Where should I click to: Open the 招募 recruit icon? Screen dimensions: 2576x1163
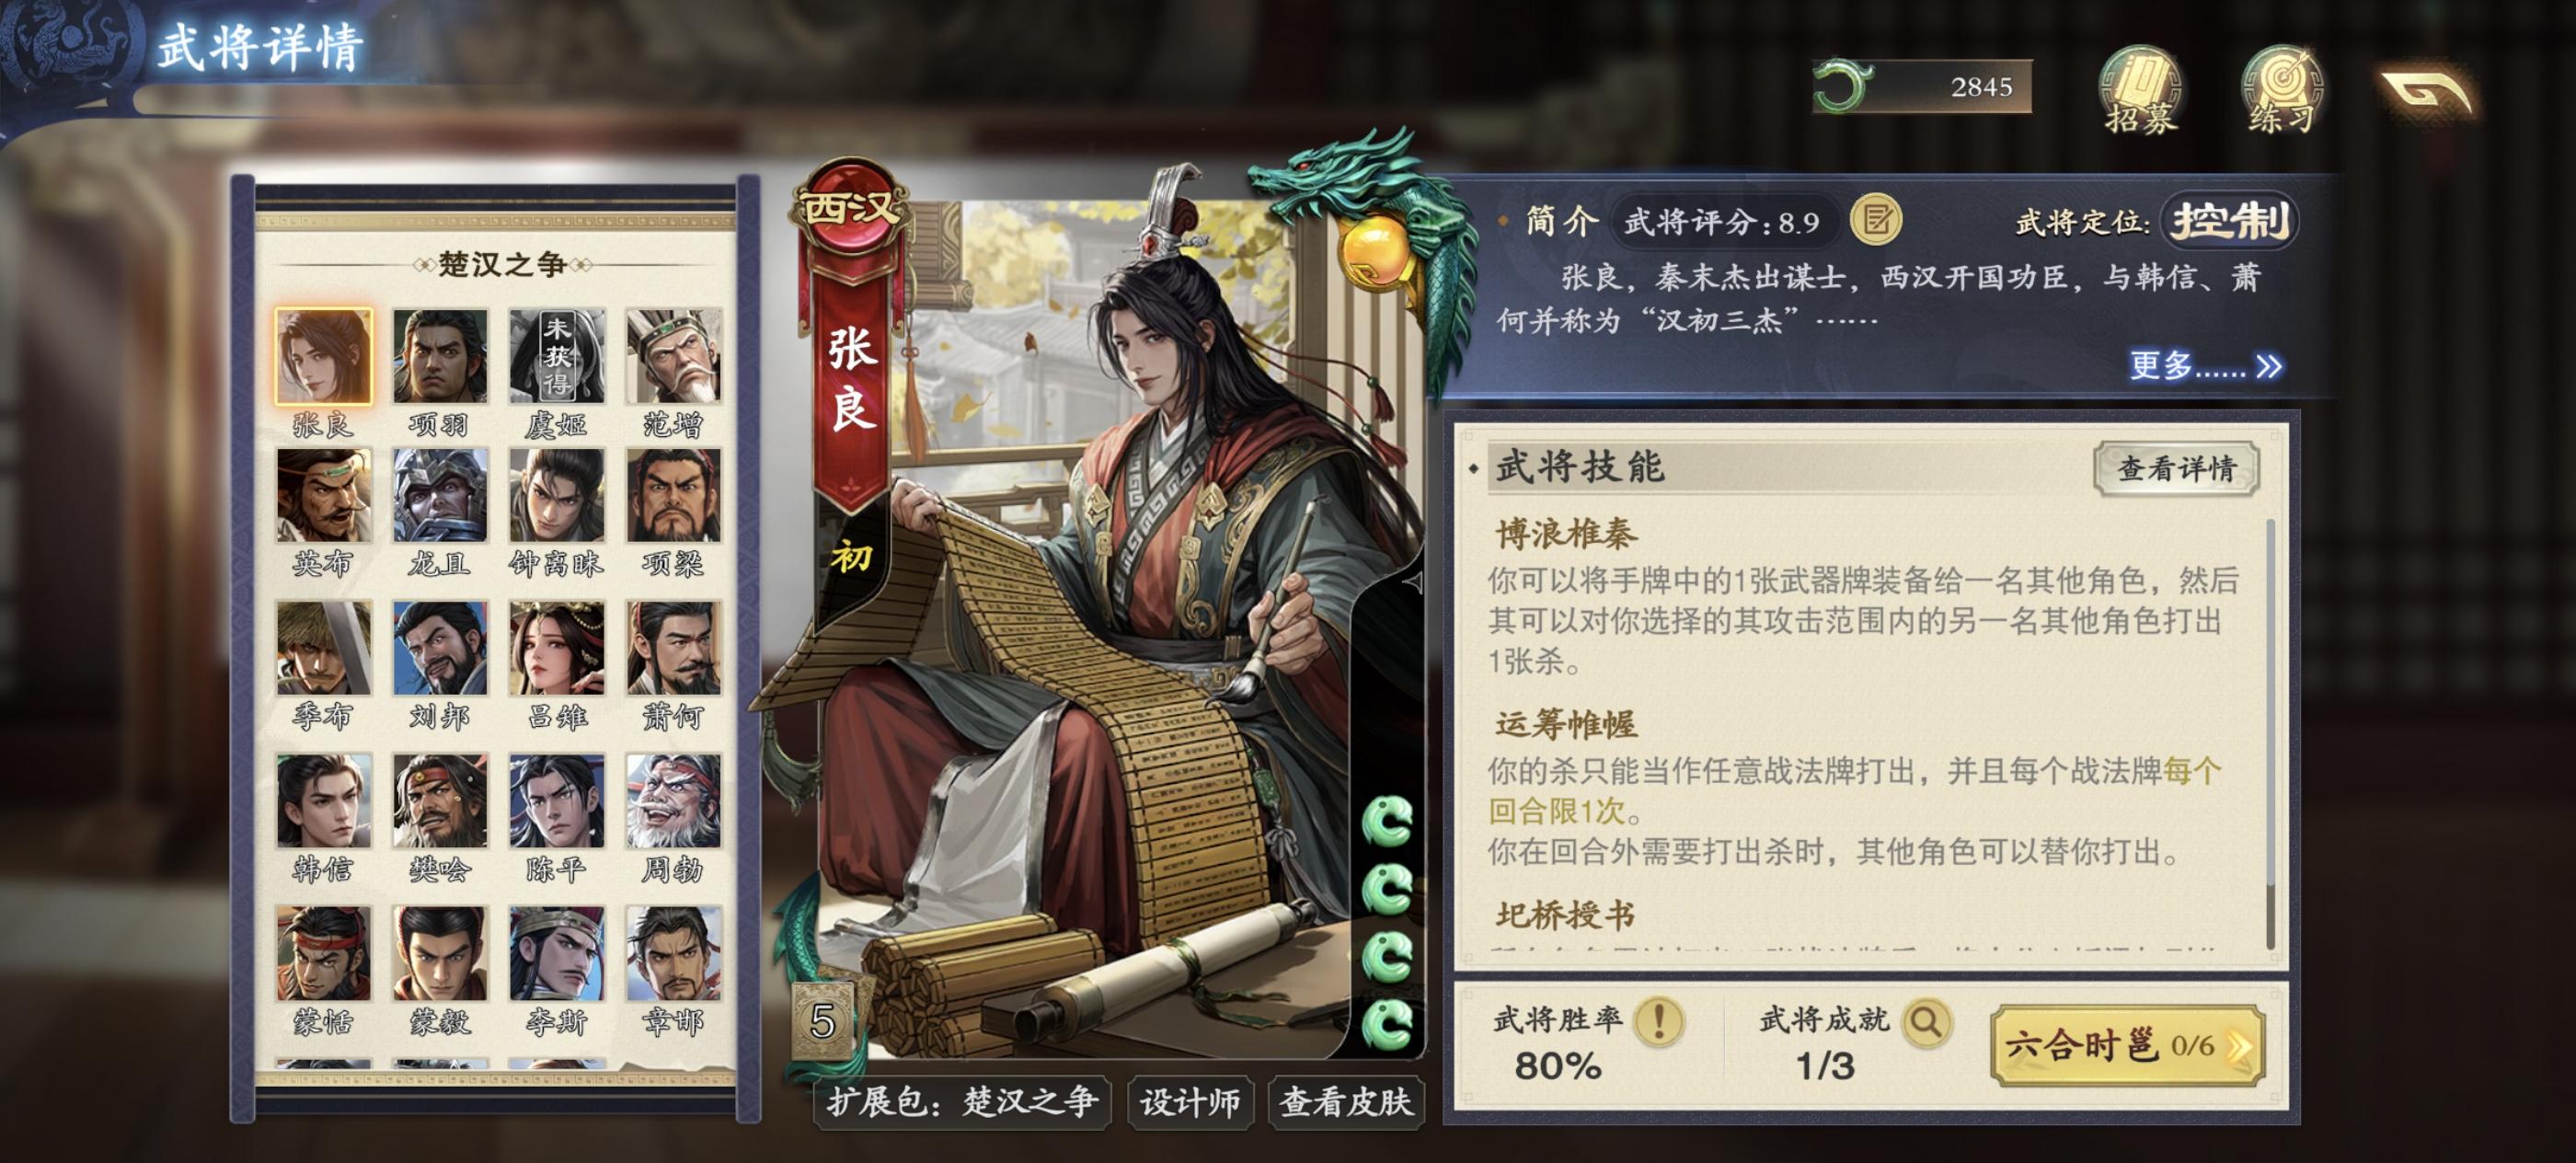pos(2139,91)
